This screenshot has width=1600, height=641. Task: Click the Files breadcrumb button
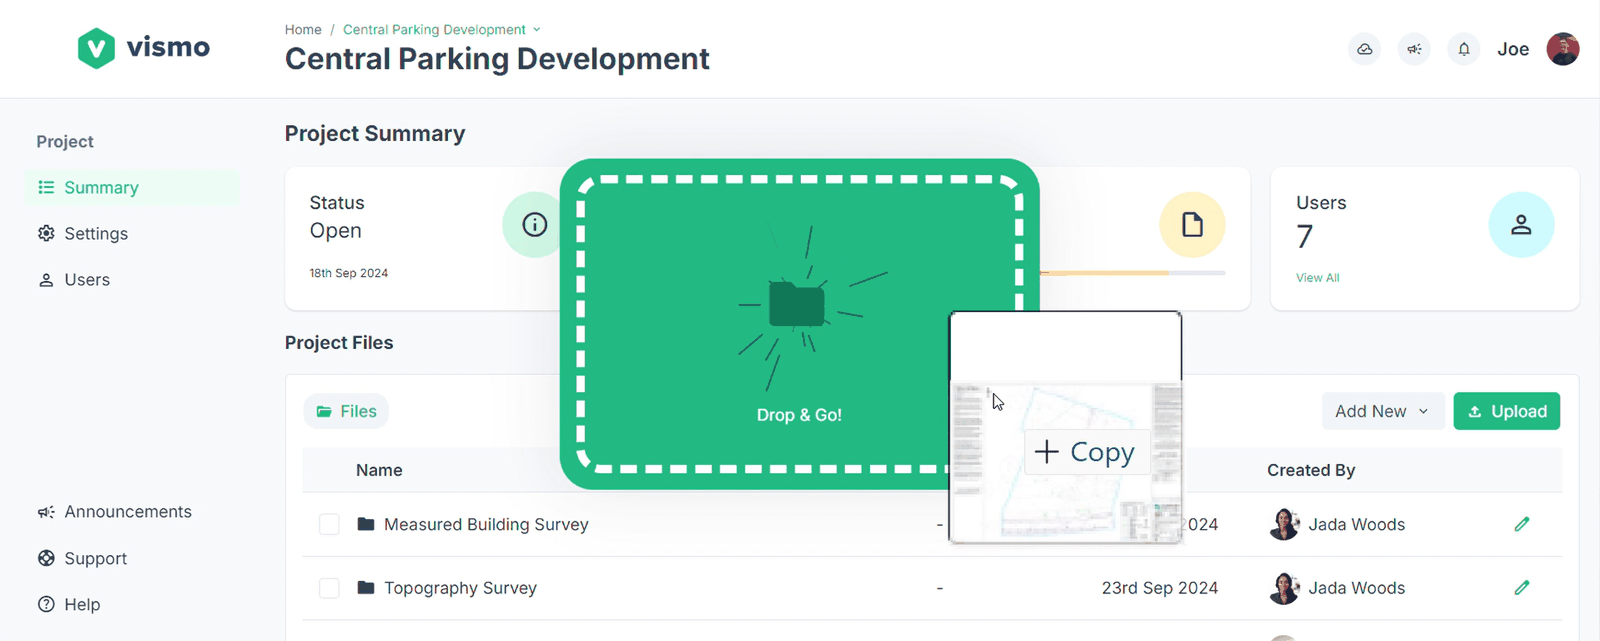(x=346, y=411)
